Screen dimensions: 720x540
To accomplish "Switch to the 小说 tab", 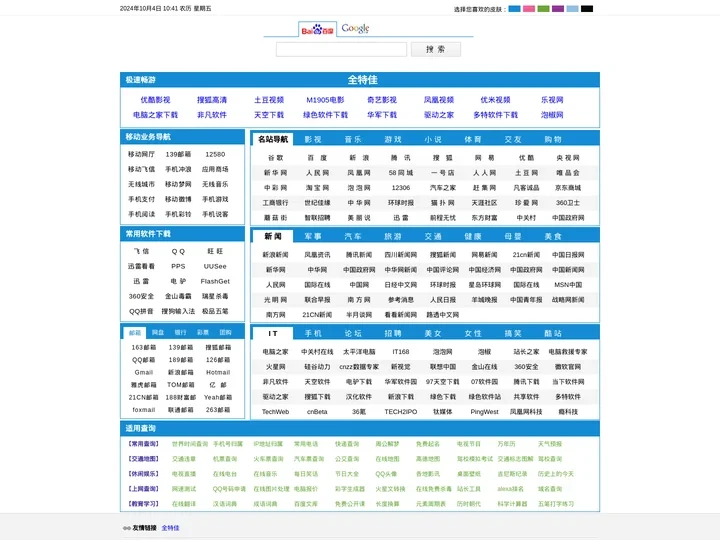I will (433, 139).
